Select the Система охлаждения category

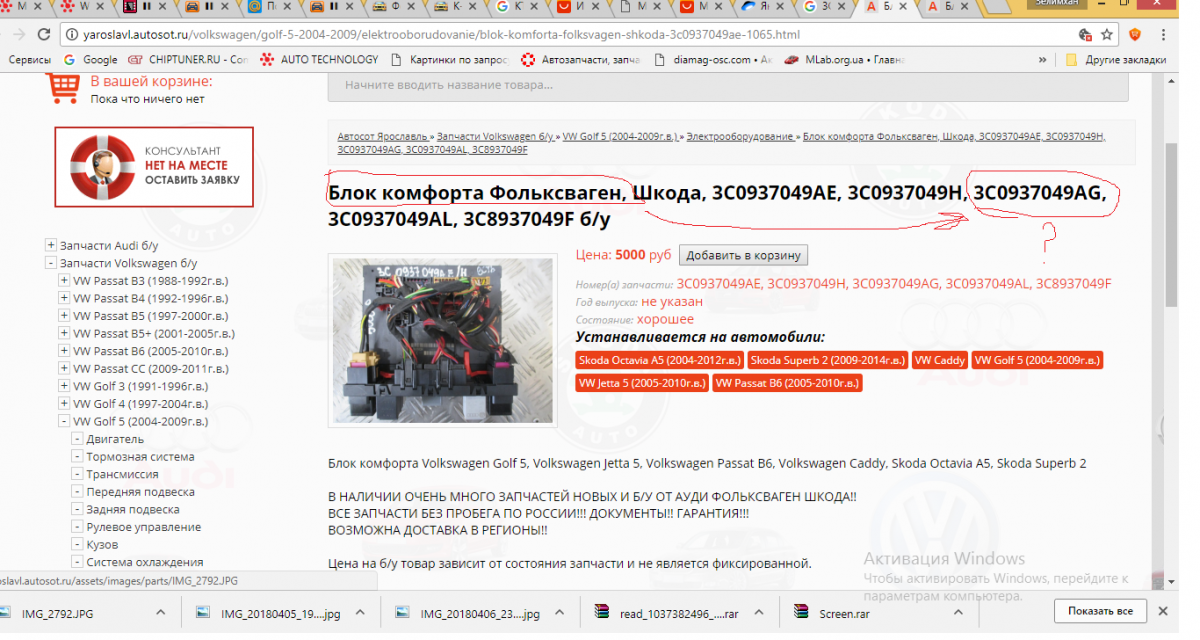tap(144, 562)
